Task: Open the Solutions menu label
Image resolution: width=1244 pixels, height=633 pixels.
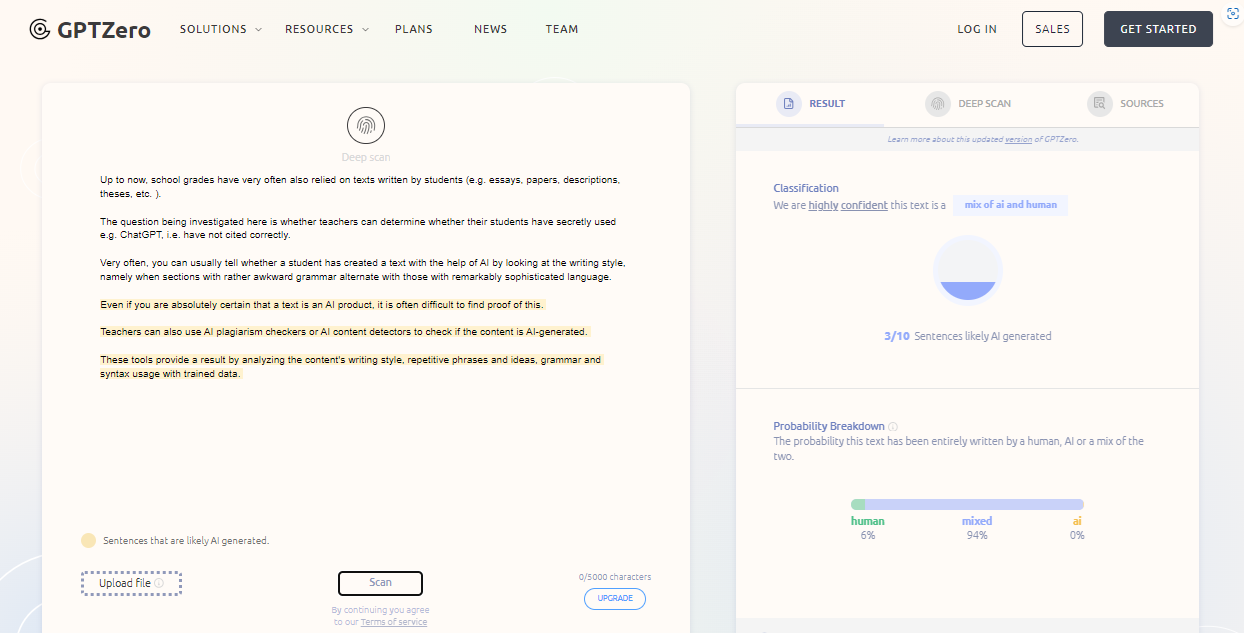Action: tap(213, 29)
